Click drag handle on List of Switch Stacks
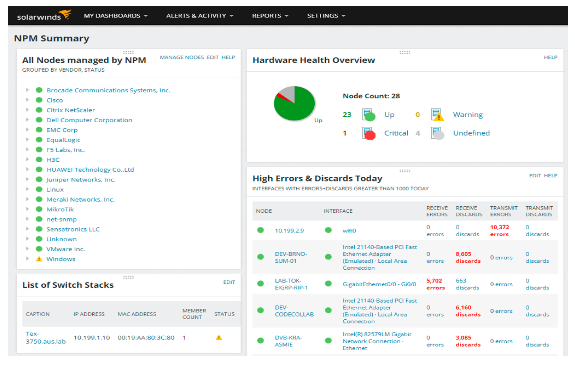 (128, 277)
